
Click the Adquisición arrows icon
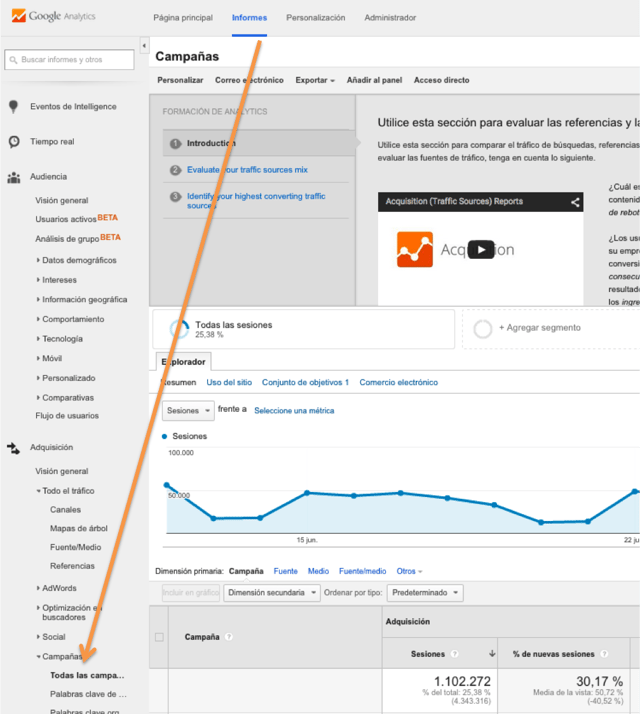(14, 448)
